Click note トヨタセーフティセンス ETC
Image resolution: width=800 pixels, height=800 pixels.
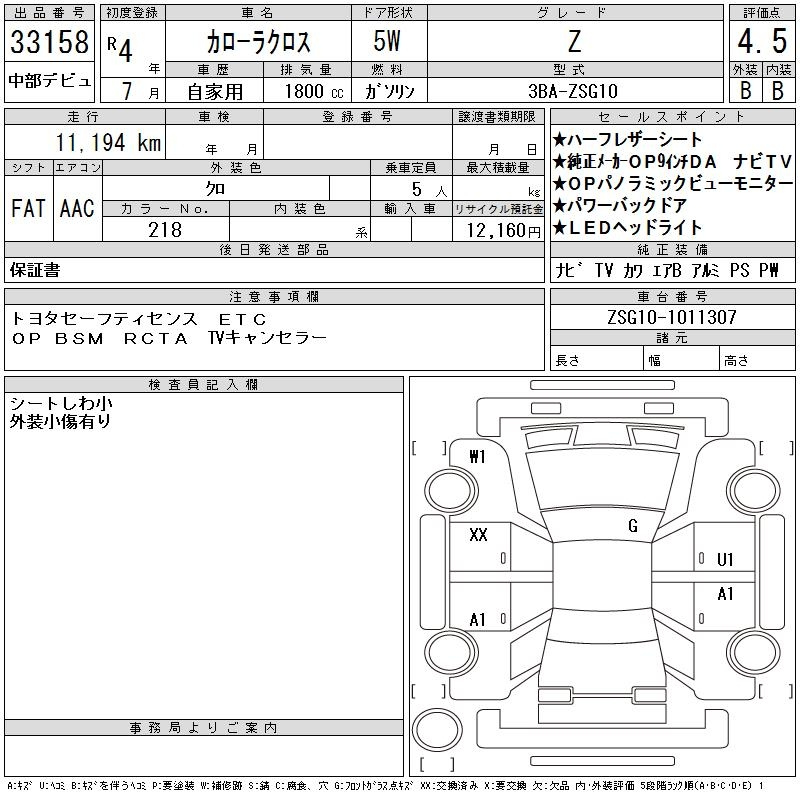[139, 319]
